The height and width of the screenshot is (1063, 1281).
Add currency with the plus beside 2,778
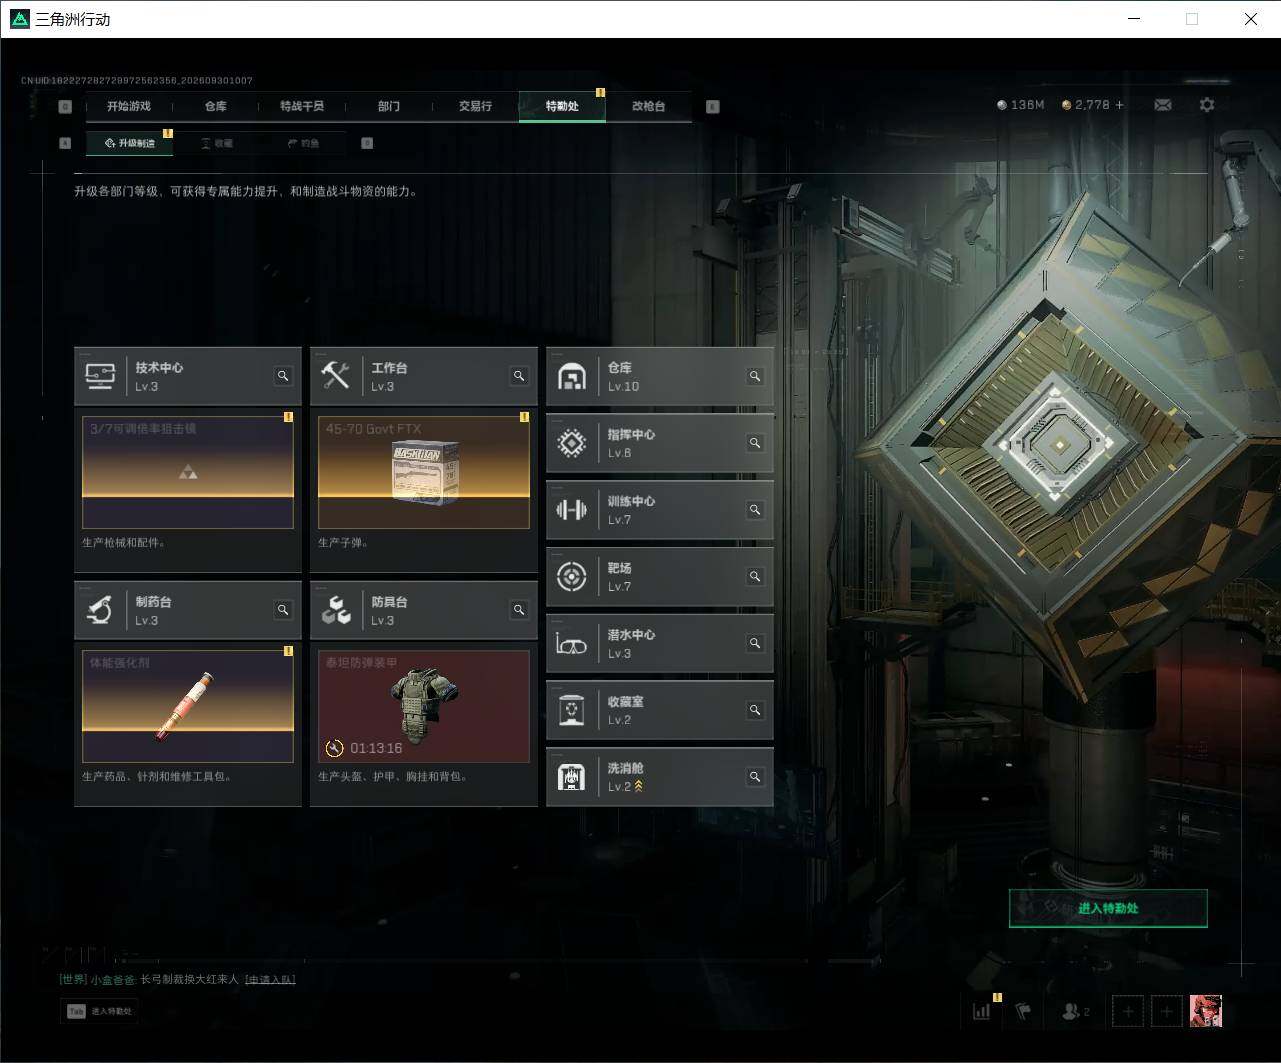tap(1119, 105)
